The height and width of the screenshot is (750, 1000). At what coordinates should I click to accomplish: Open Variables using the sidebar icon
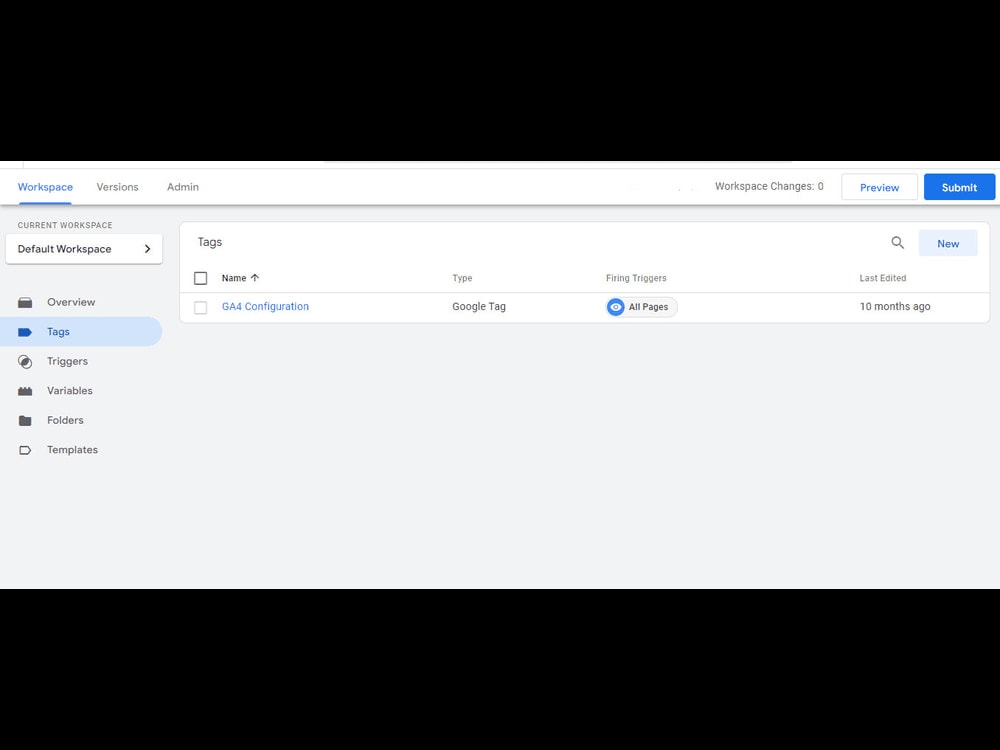(26, 390)
